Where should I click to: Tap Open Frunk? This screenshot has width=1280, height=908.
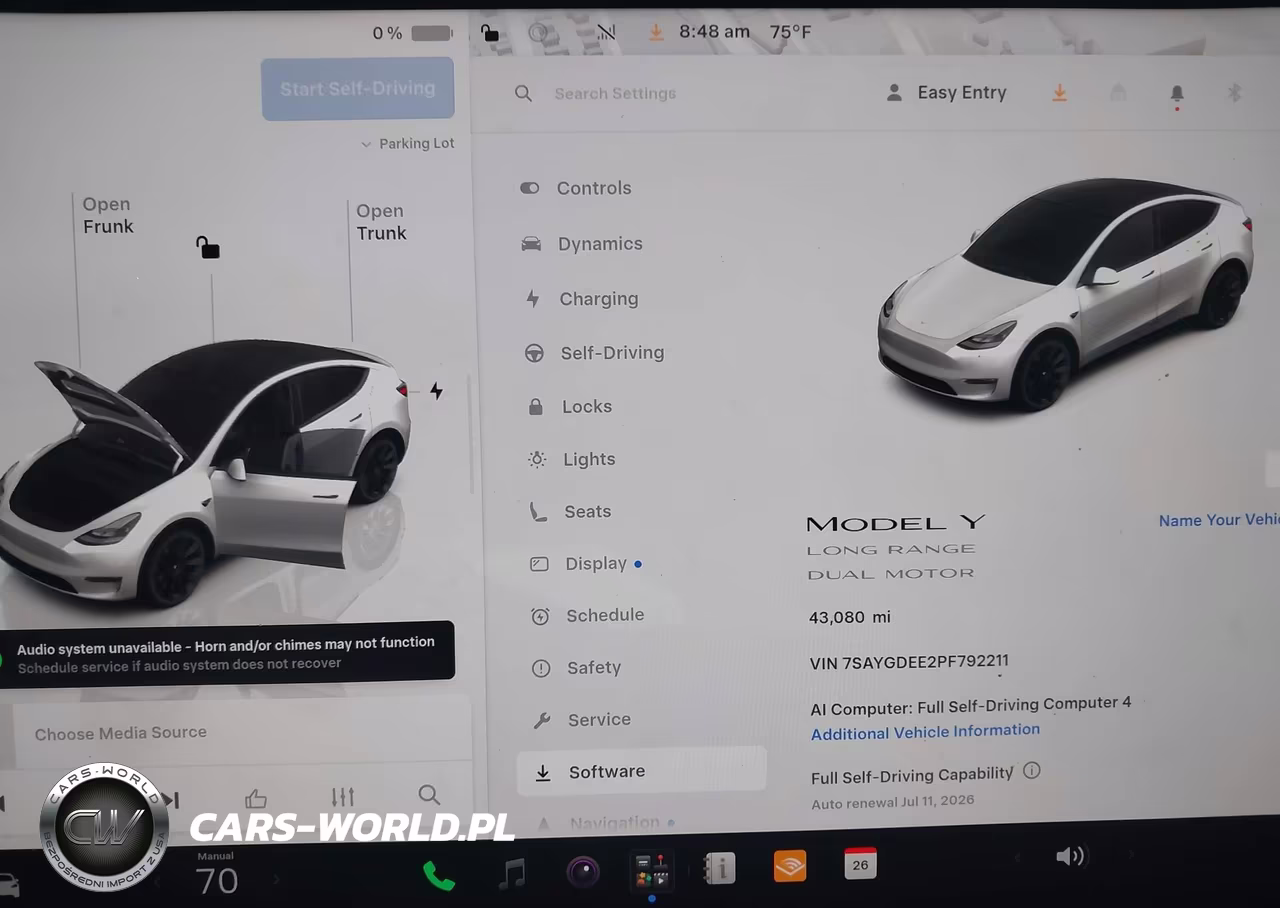click(108, 215)
